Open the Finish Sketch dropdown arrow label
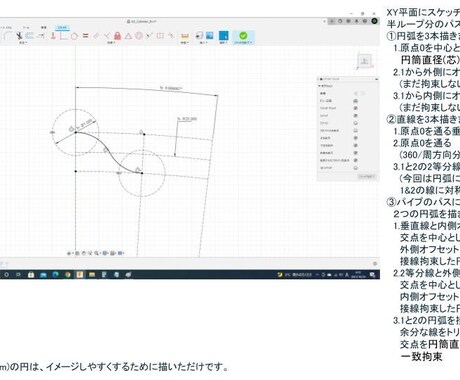Viewport: 460px width, 380px height. [243, 43]
